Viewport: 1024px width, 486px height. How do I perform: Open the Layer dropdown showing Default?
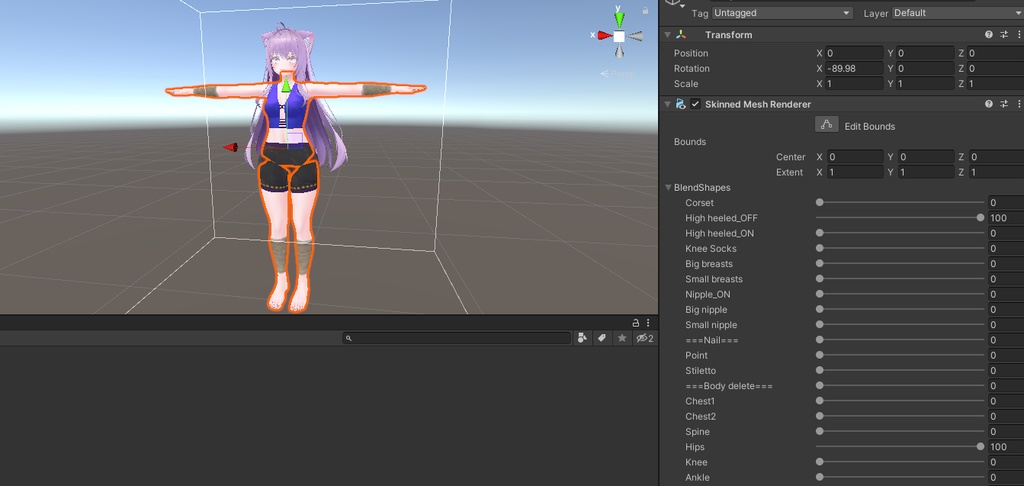pos(957,13)
